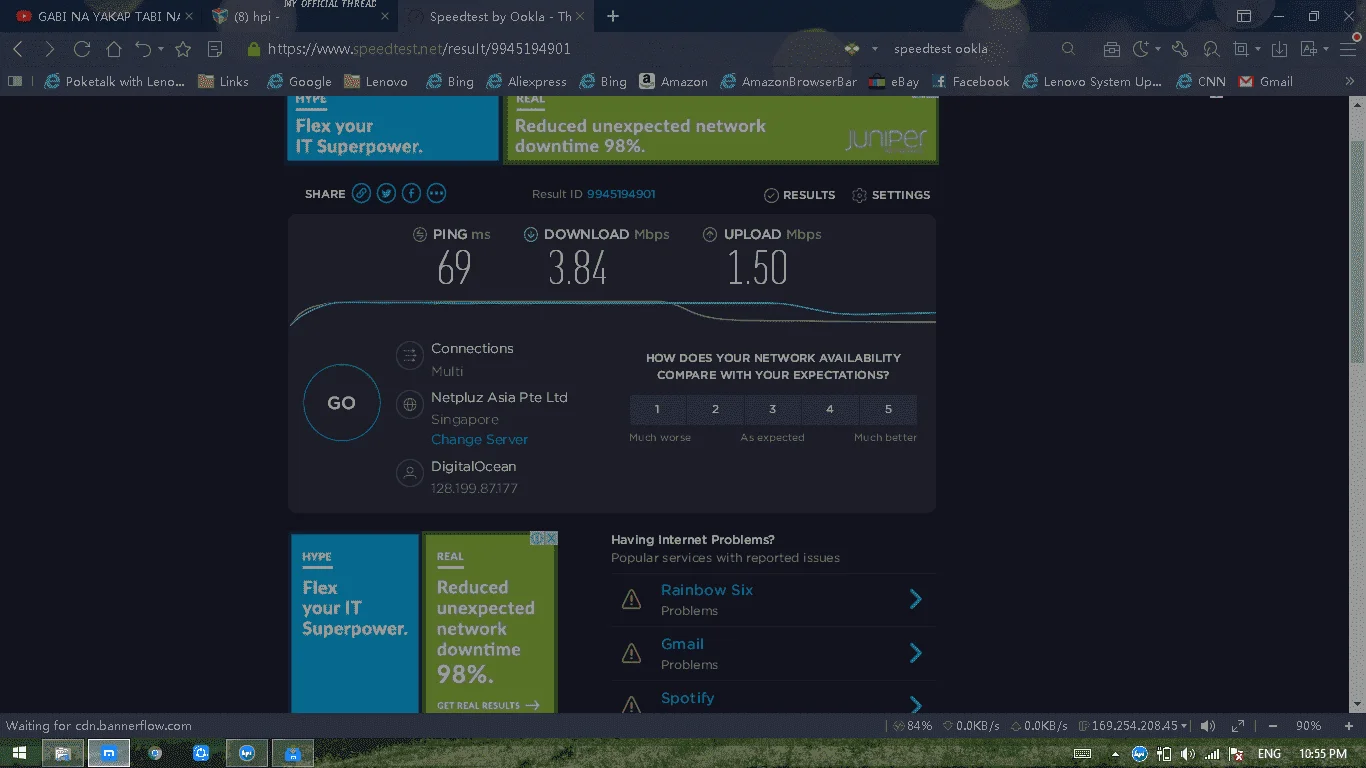
Task: Click the Aliexpress bookmark
Action: point(526,82)
